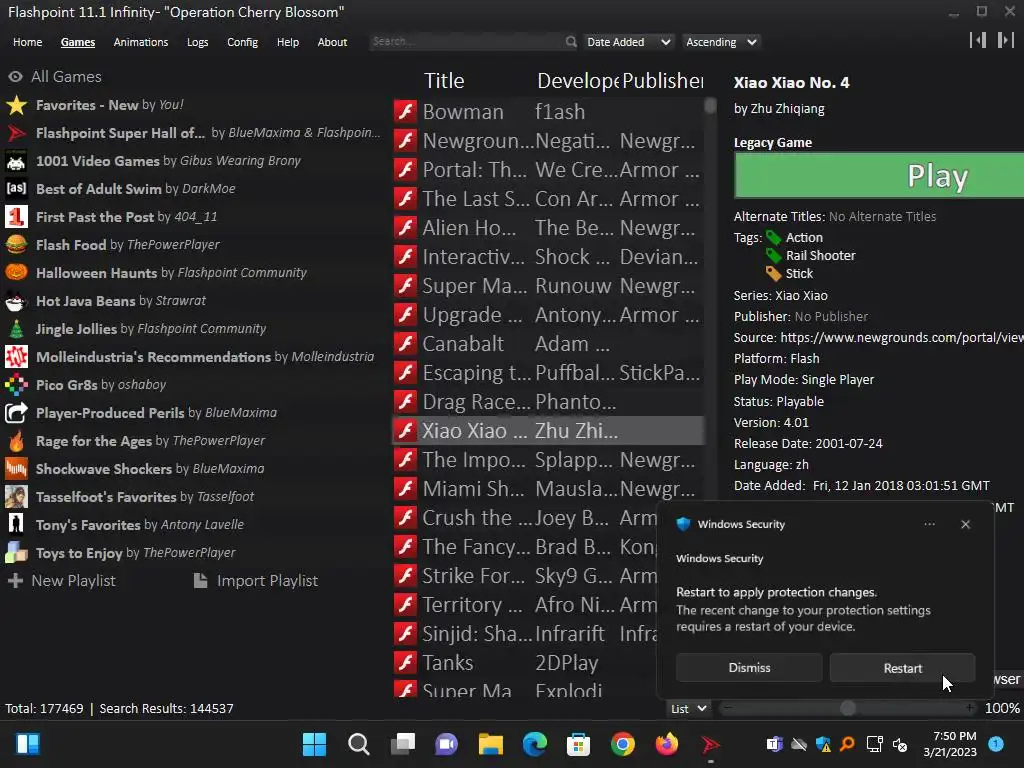Screen dimensions: 1024x768
Task: Click the search magnifier icon in toolbar
Action: [x=571, y=42]
